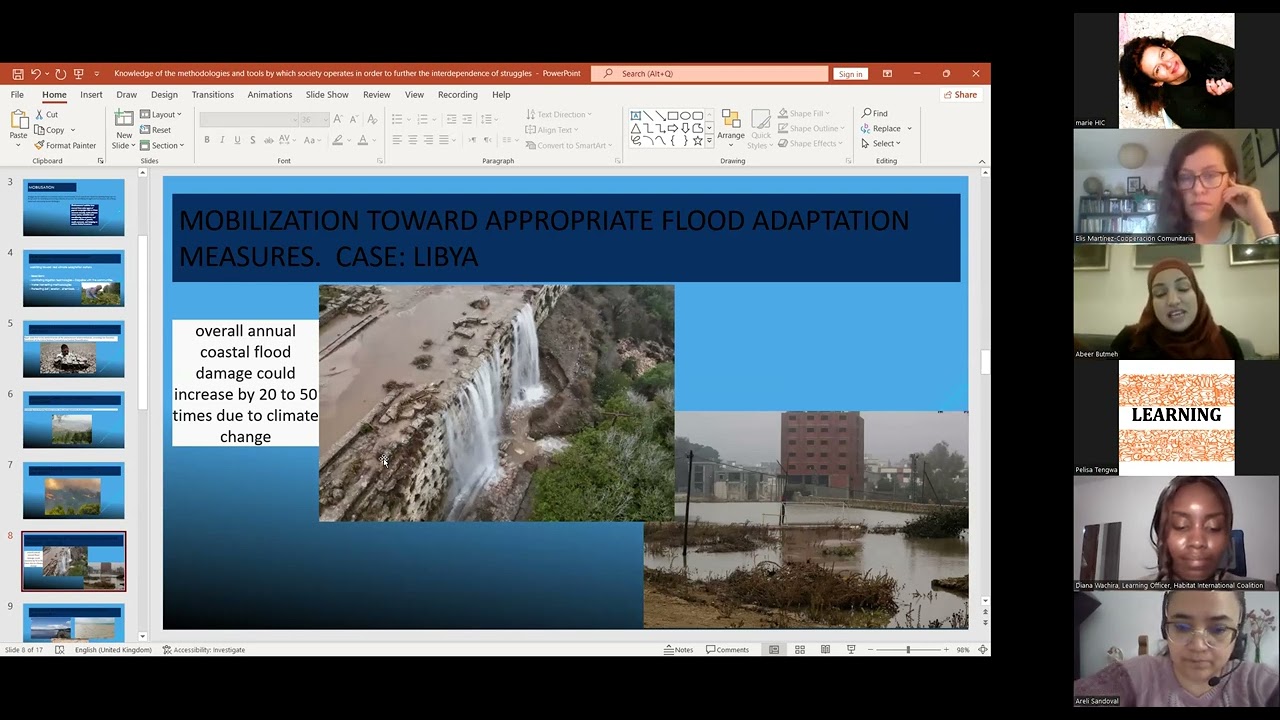This screenshot has height=720, width=1280.
Task: Expand the shapes gallery More arrow
Action: [x=710, y=142]
